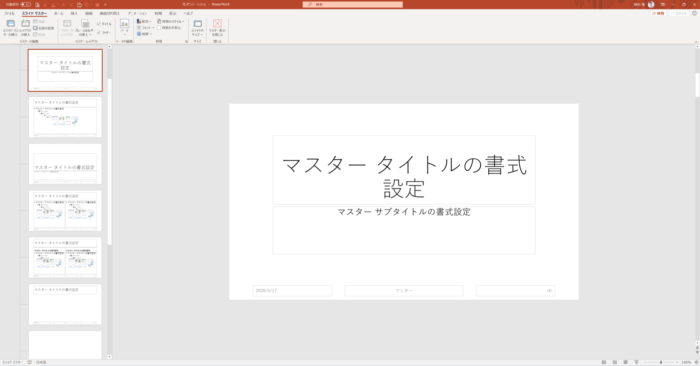Toggle the Footers (フッター) checkbox
The width and height of the screenshot is (700, 366).
coord(99,32)
